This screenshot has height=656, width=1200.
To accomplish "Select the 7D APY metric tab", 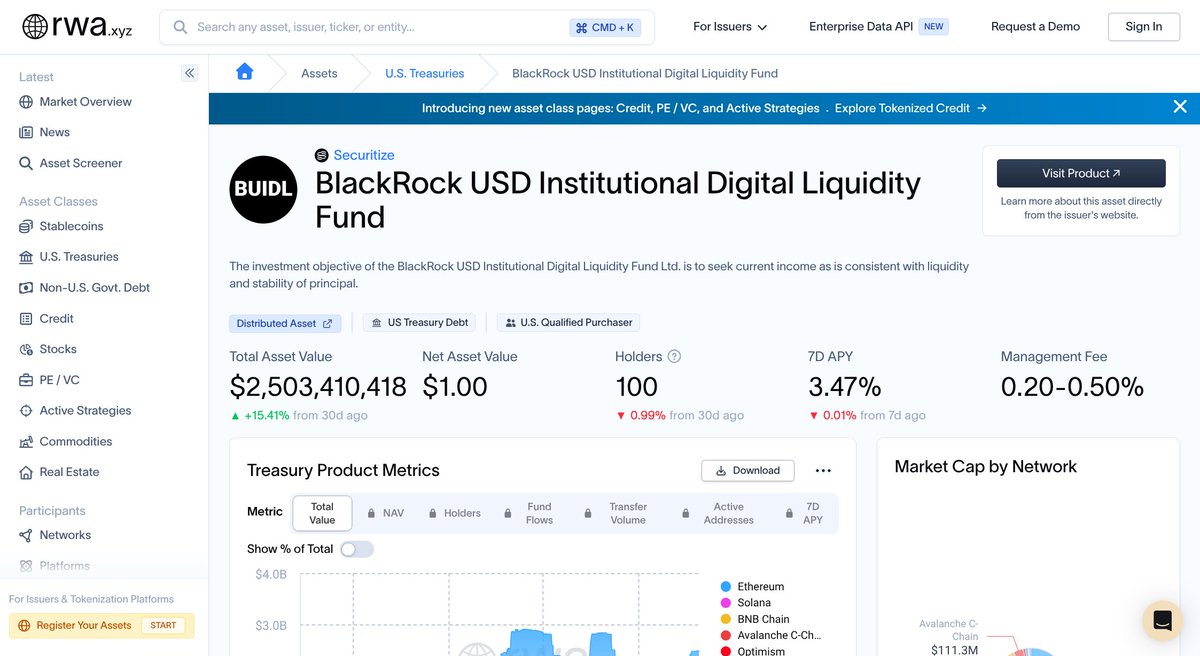I will (x=804, y=513).
